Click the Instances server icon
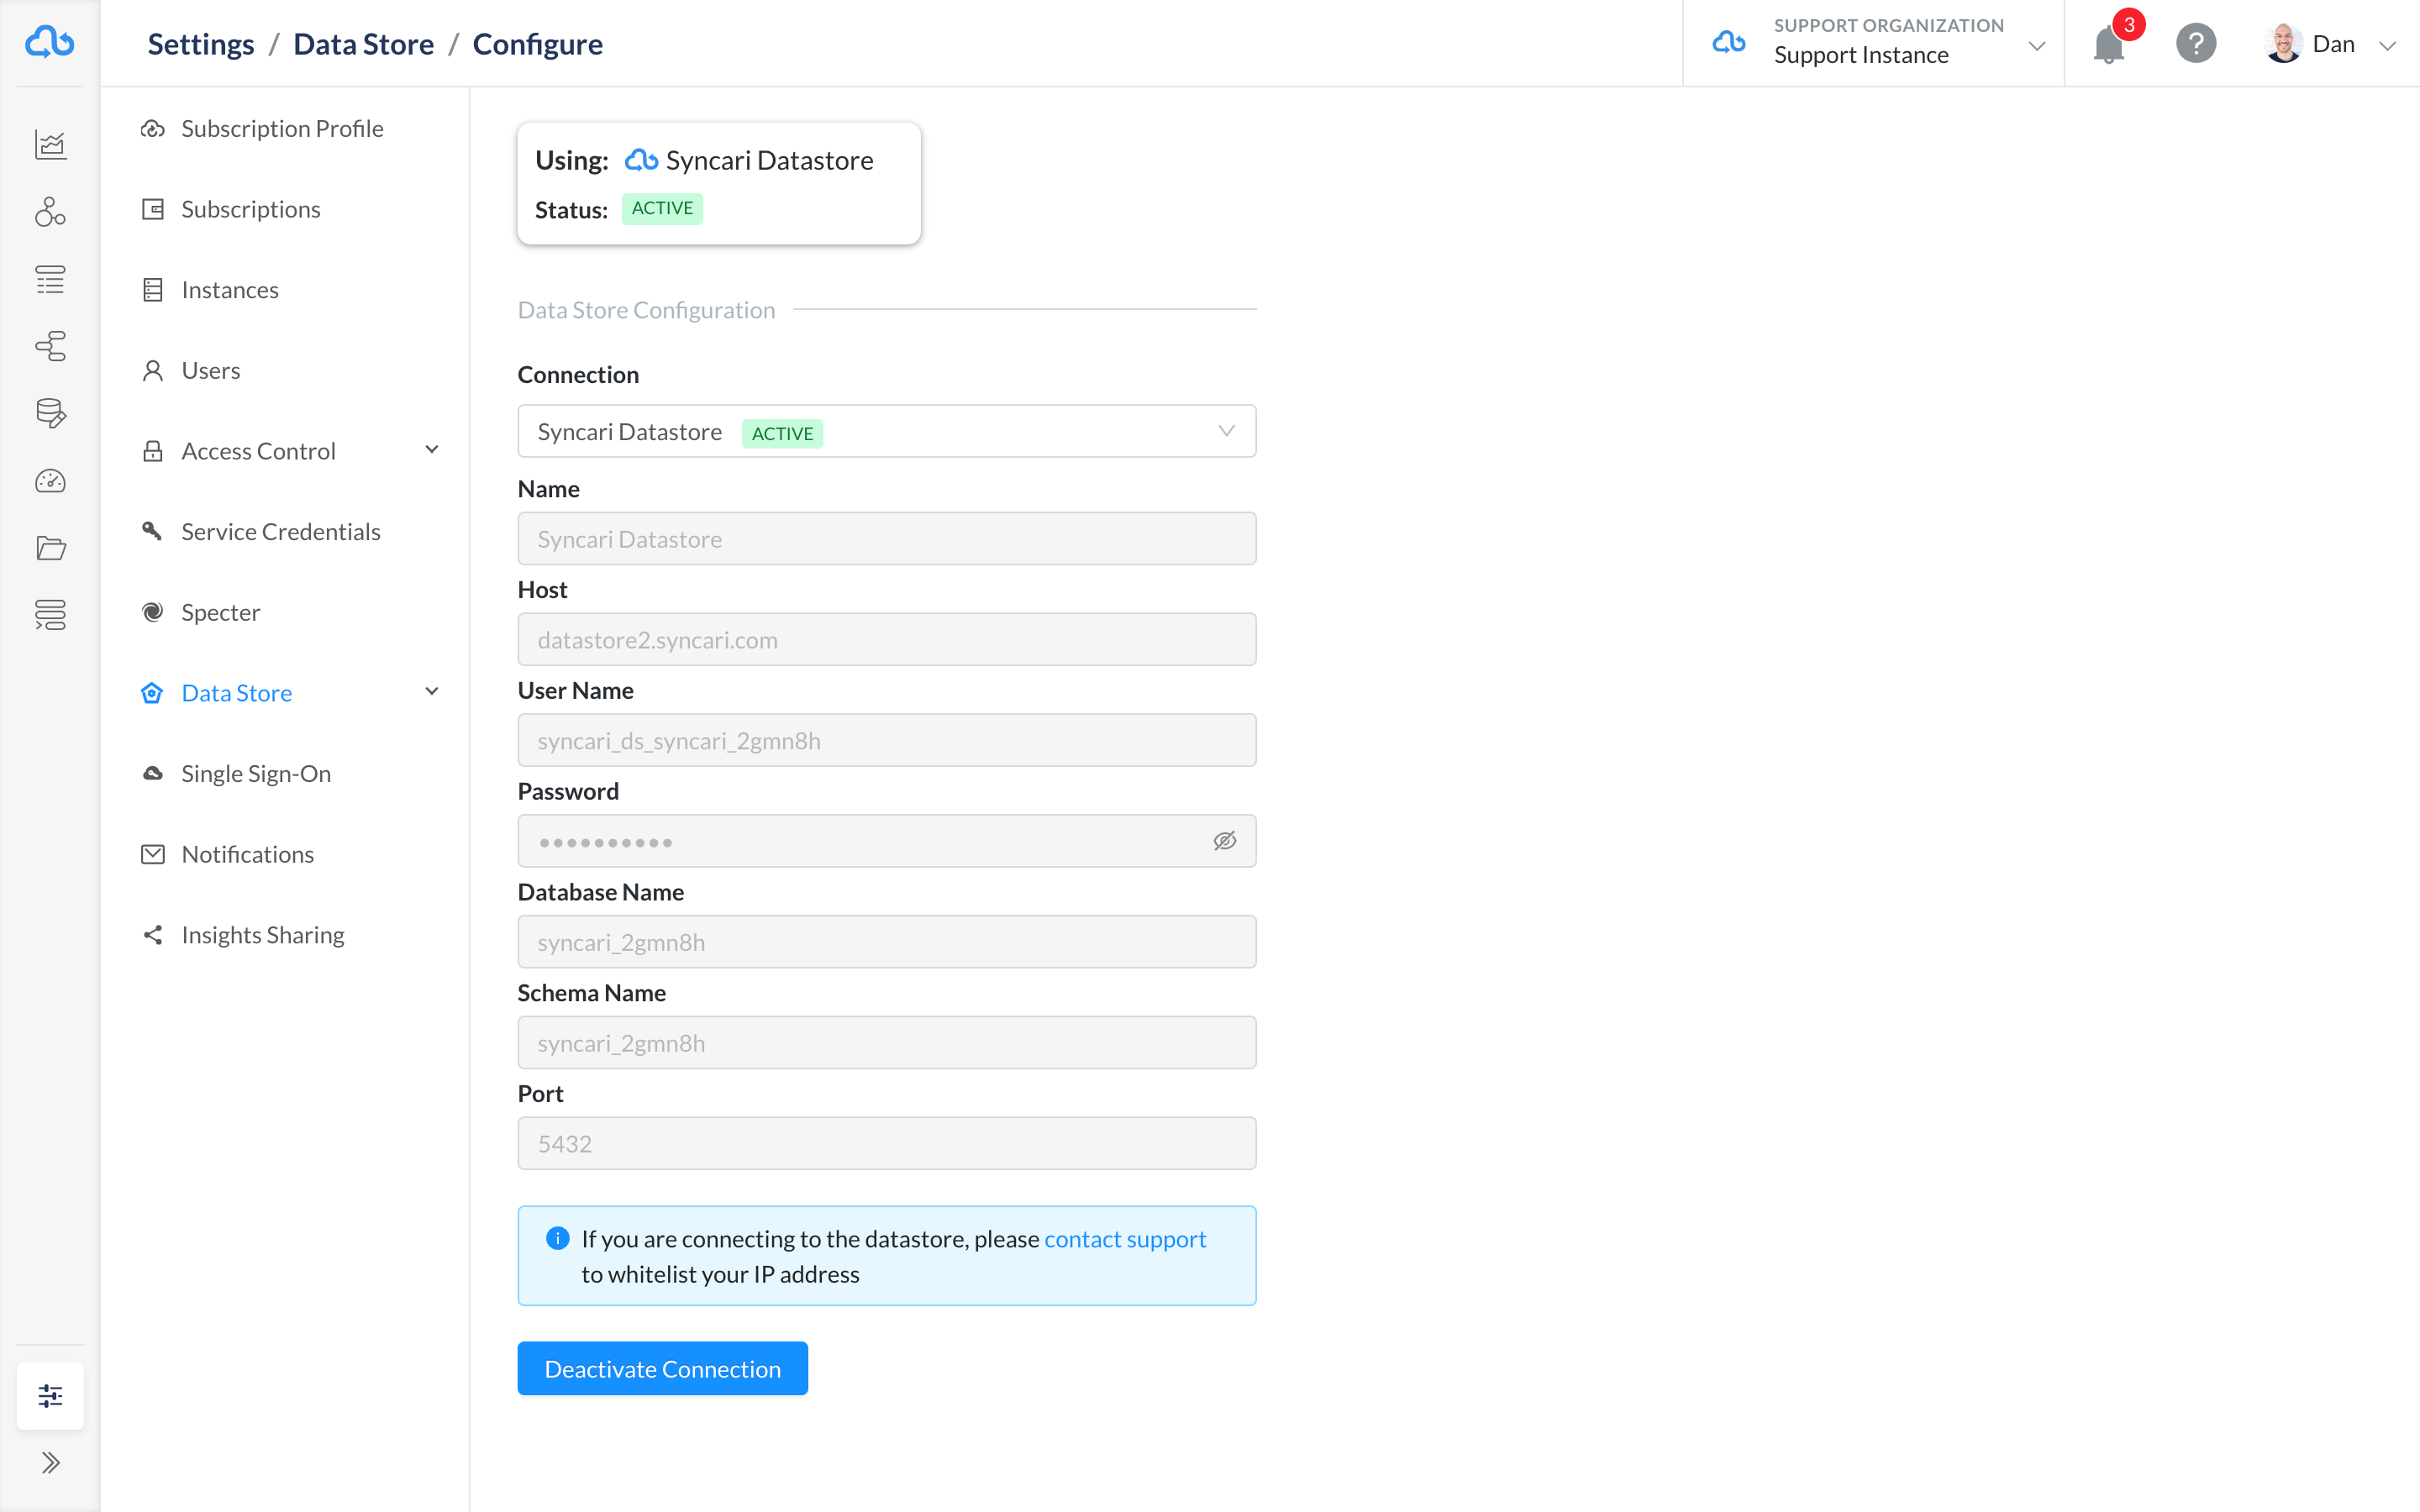The height and width of the screenshot is (1512, 2420). point(152,290)
